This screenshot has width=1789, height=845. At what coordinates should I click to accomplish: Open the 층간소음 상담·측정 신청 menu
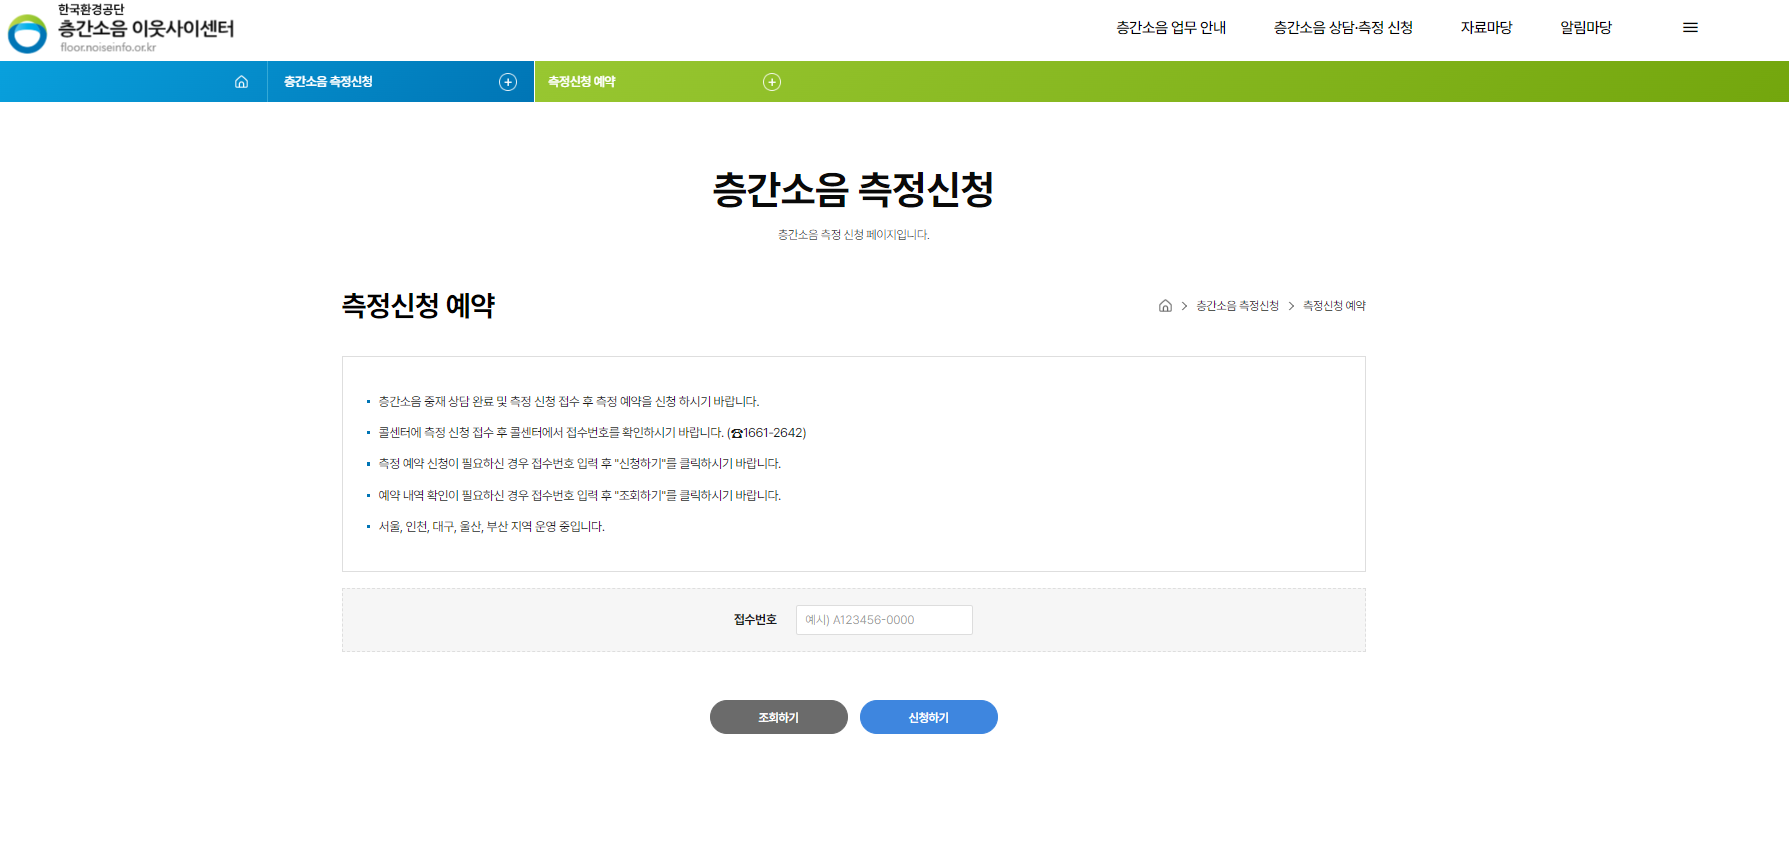point(1343,28)
